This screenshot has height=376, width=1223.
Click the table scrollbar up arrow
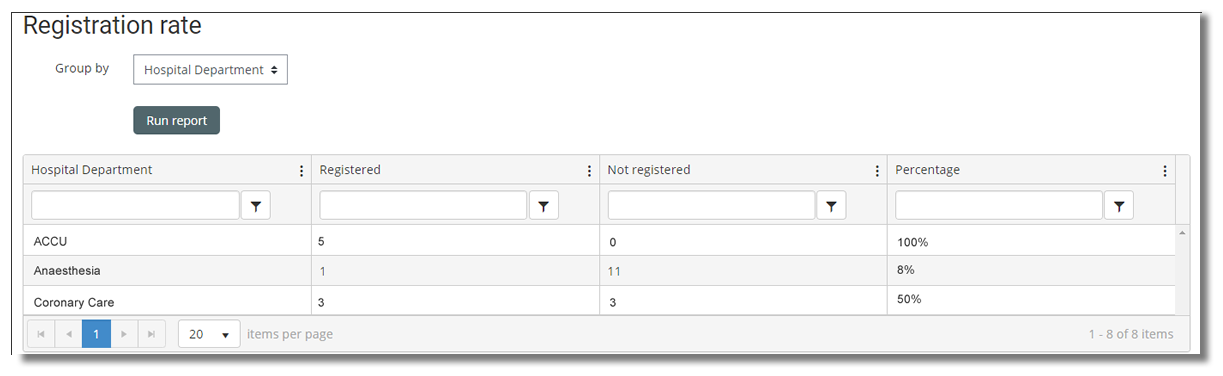coord(1183,232)
